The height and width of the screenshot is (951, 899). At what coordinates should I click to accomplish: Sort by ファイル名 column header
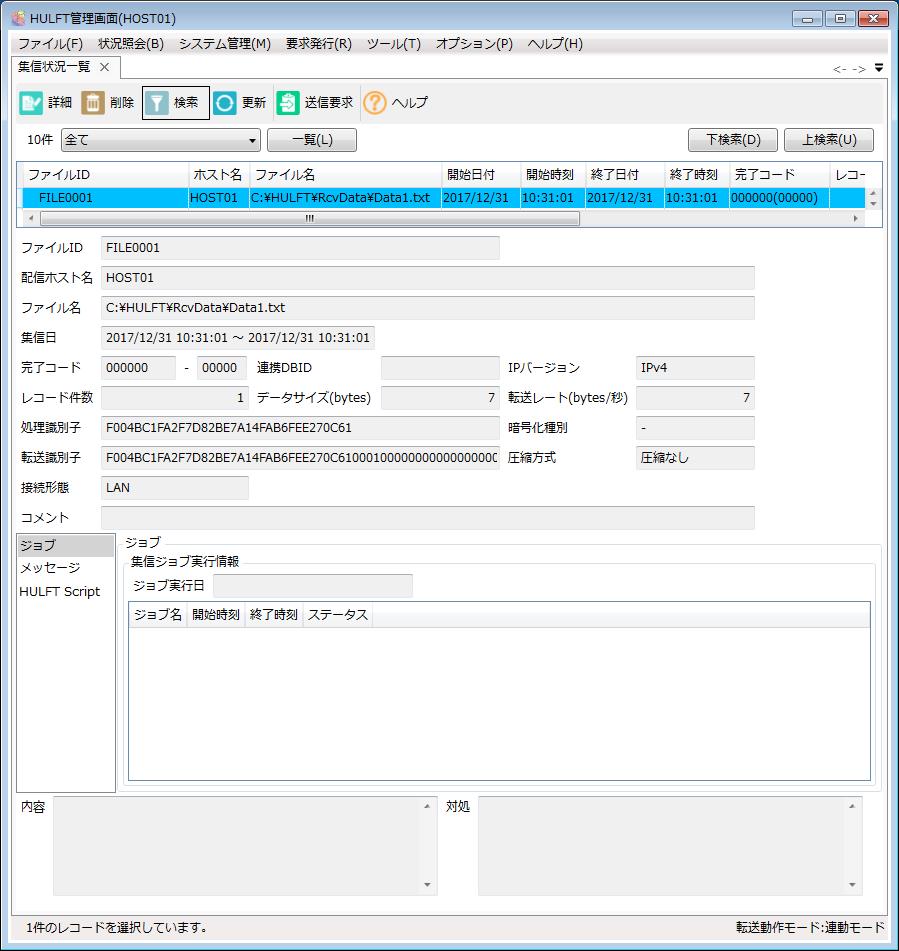point(345,175)
